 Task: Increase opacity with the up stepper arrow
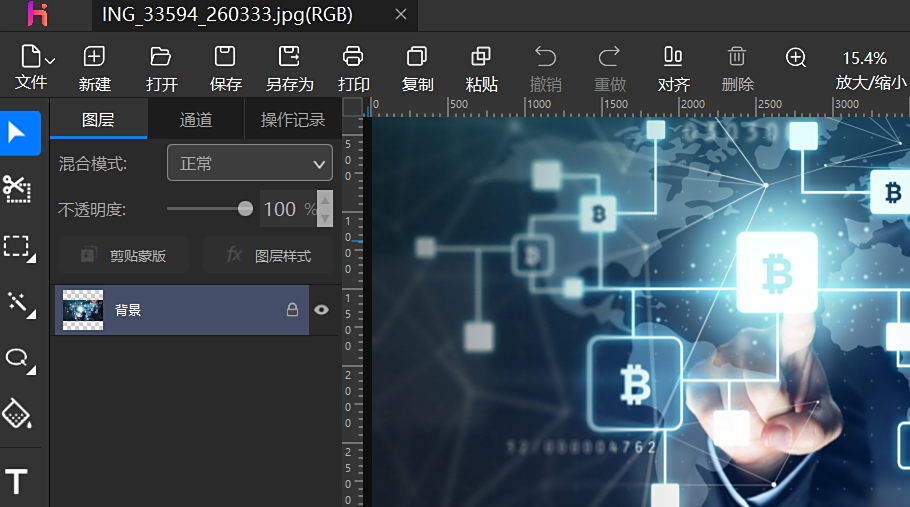point(325,200)
